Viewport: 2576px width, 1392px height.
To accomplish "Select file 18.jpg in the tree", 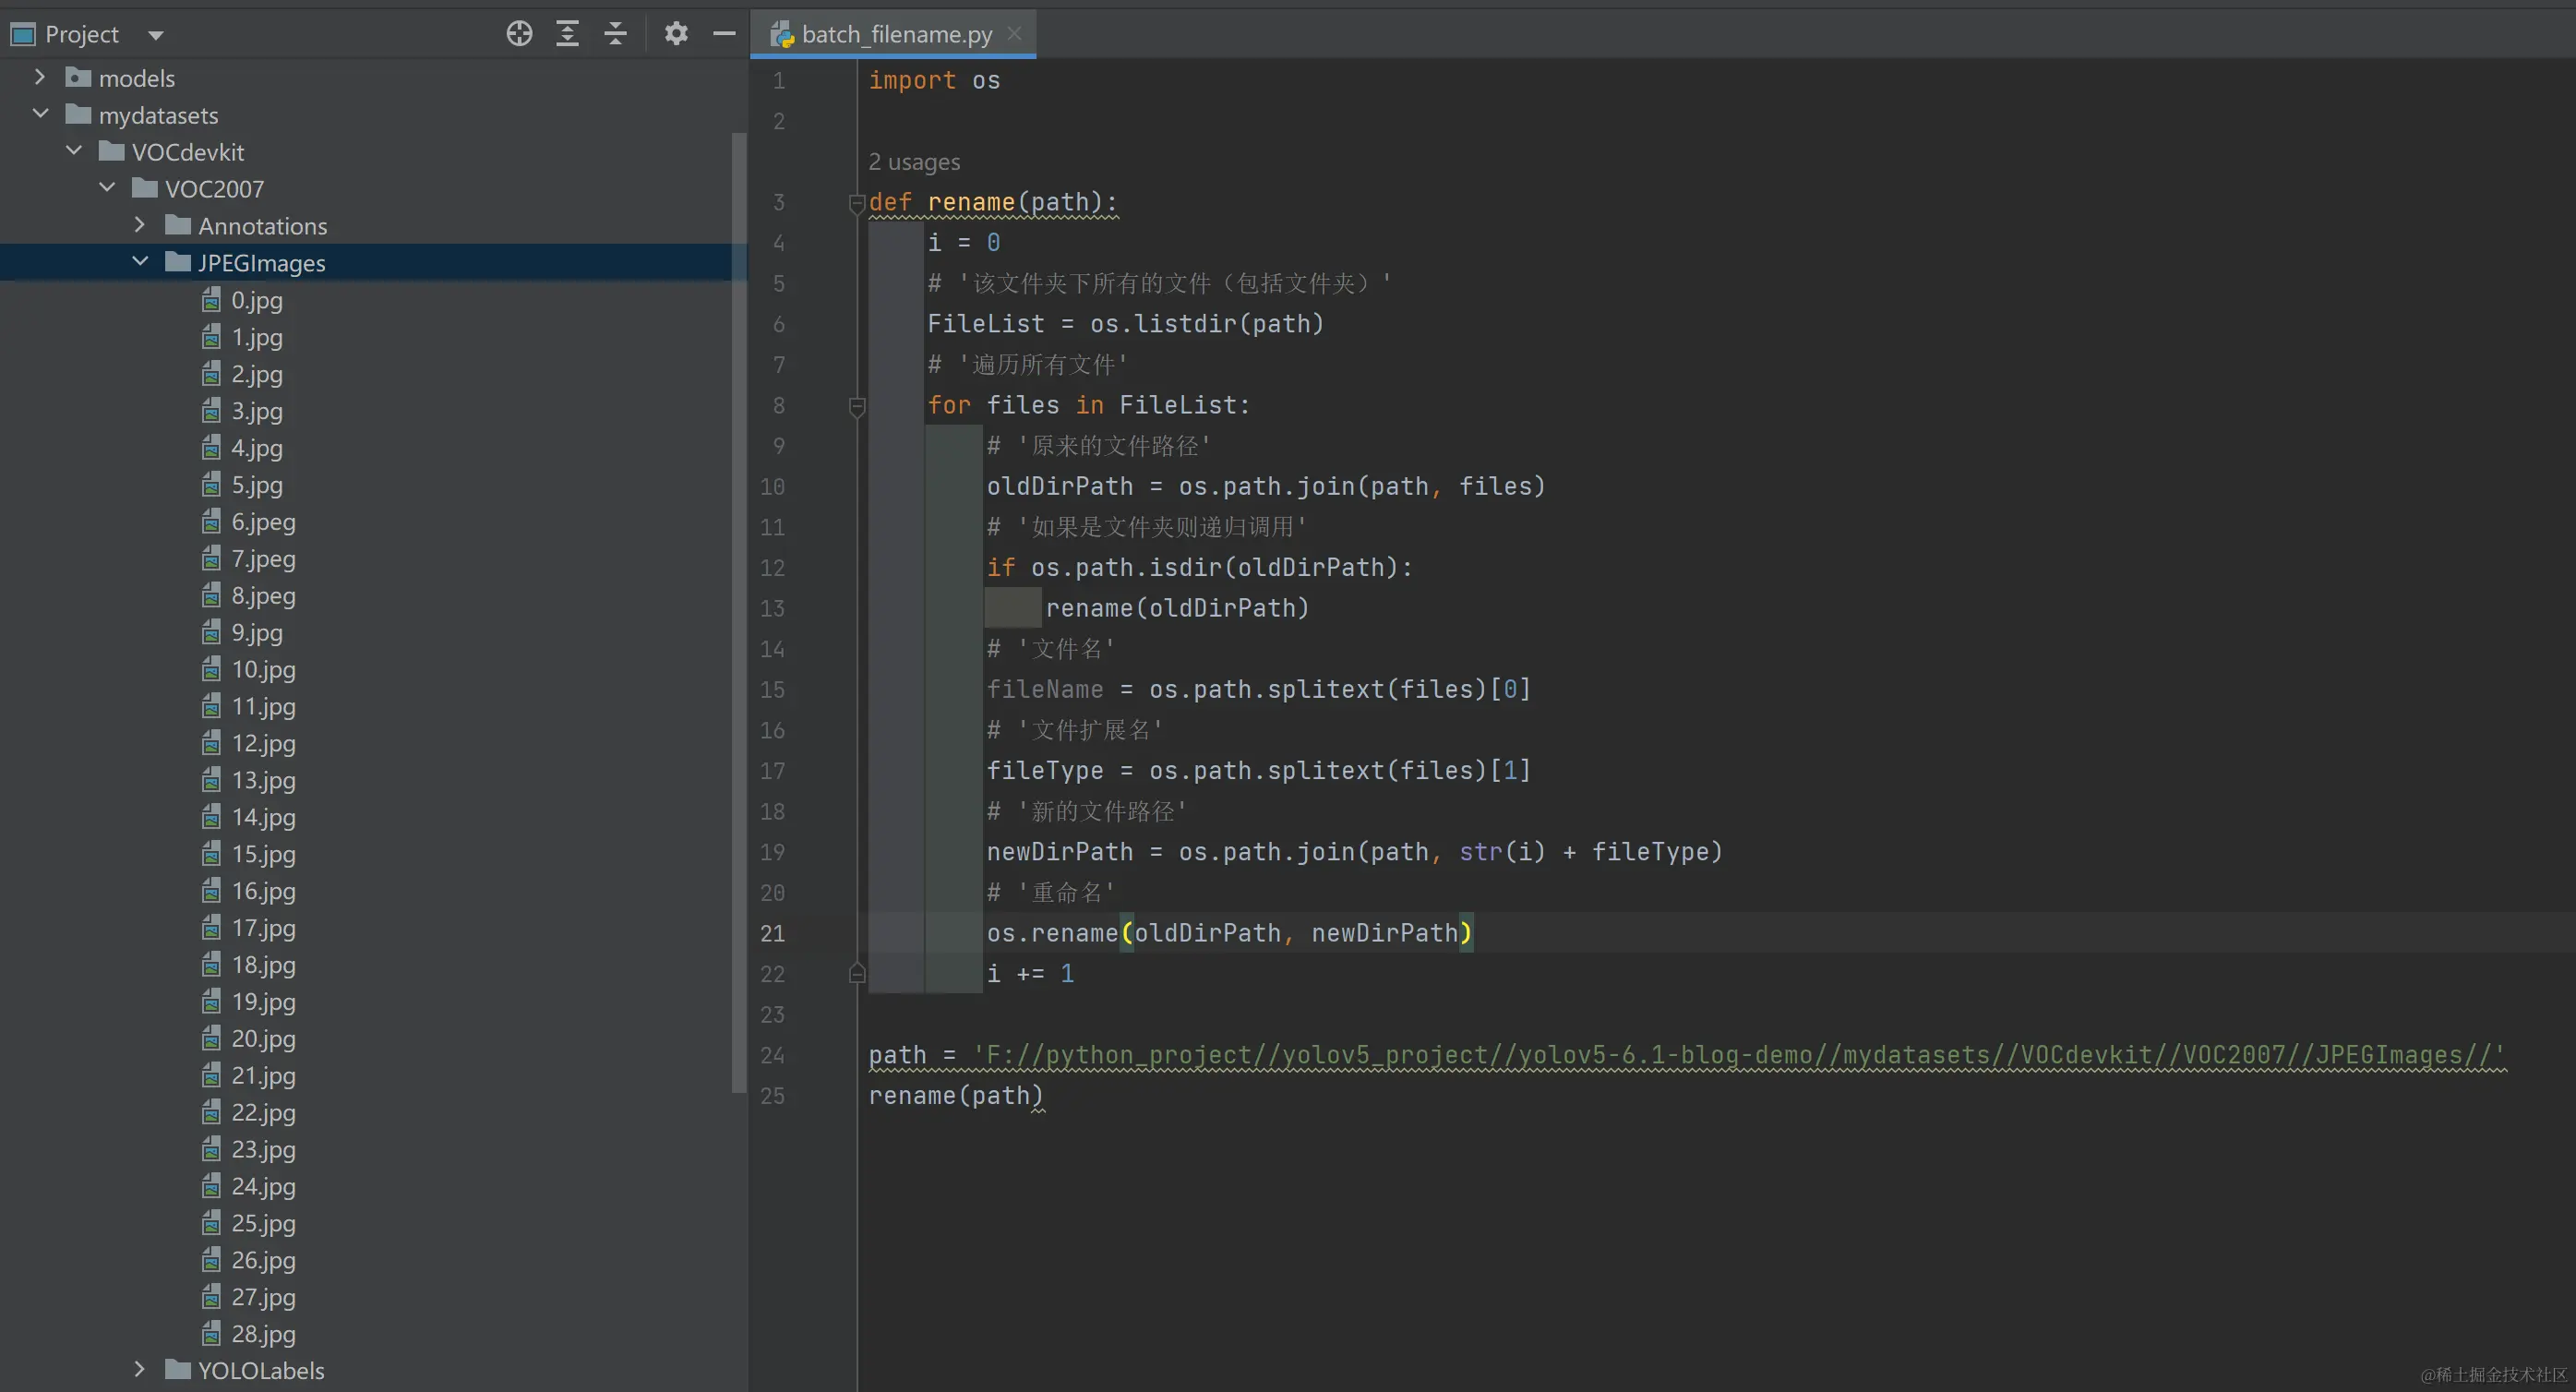I will (x=263, y=965).
